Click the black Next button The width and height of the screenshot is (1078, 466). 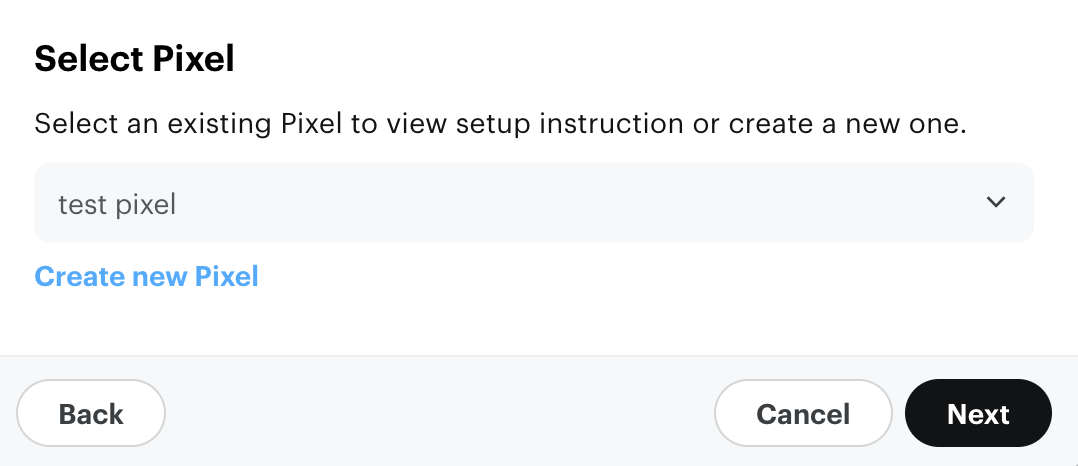978,413
